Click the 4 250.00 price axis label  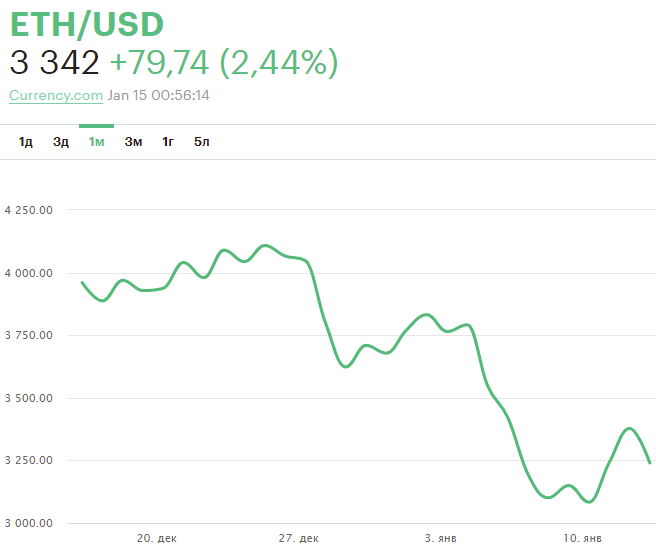(x=29, y=210)
